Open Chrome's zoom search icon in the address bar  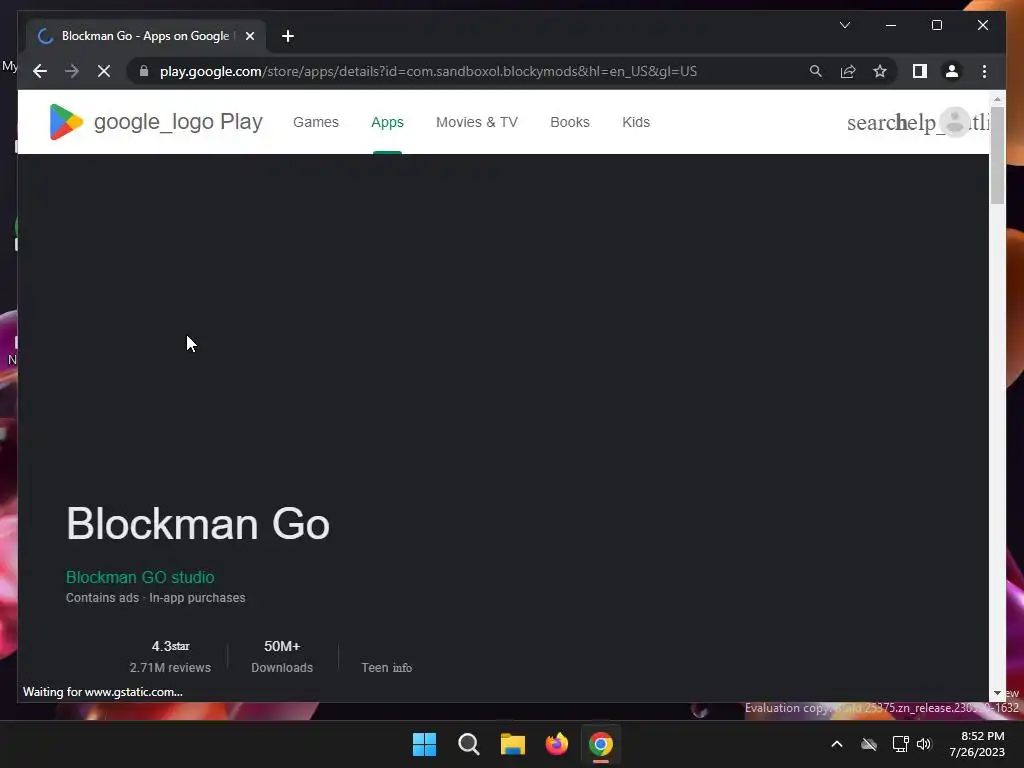[816, 71]
